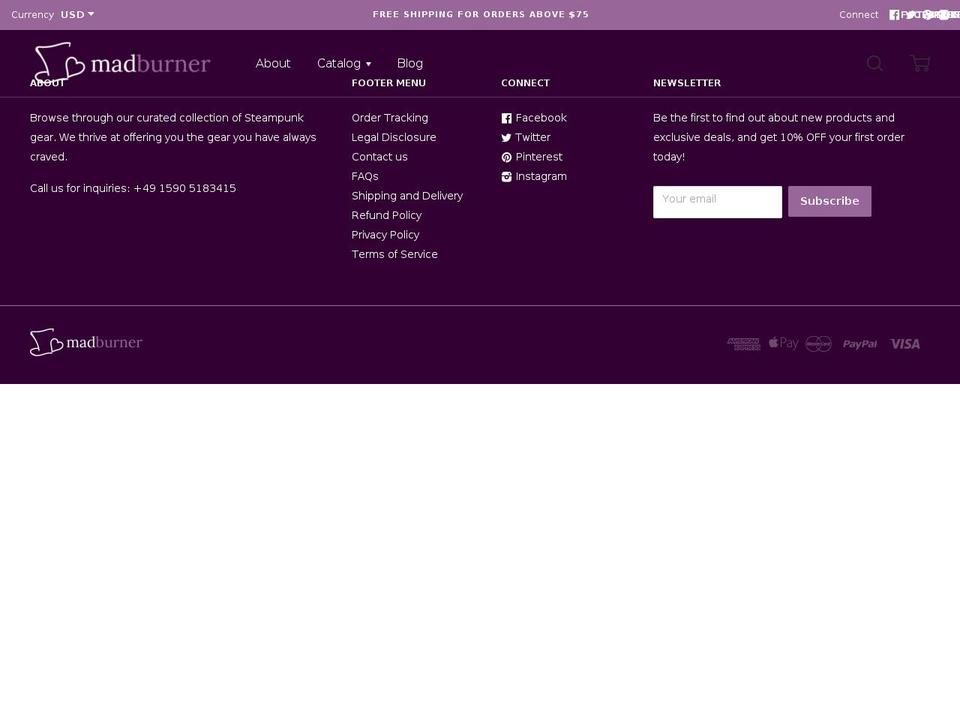Click the Facebook icon under Connect
Viewport: 960px width, 720px height.
[506, 118]
